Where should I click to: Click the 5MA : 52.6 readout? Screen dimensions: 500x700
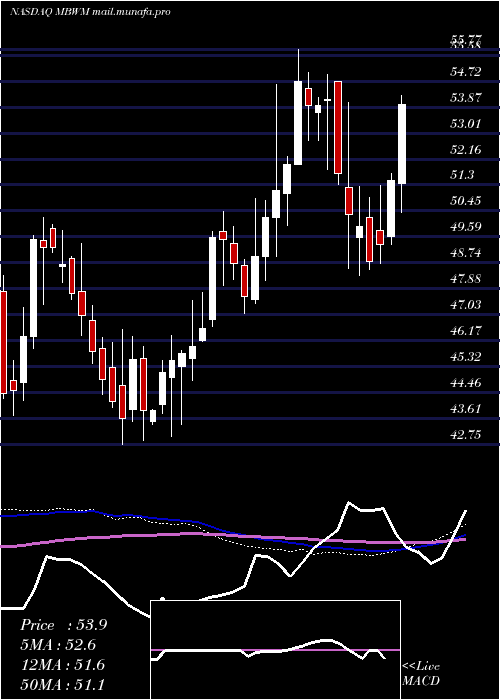click(x=58, y=645)
